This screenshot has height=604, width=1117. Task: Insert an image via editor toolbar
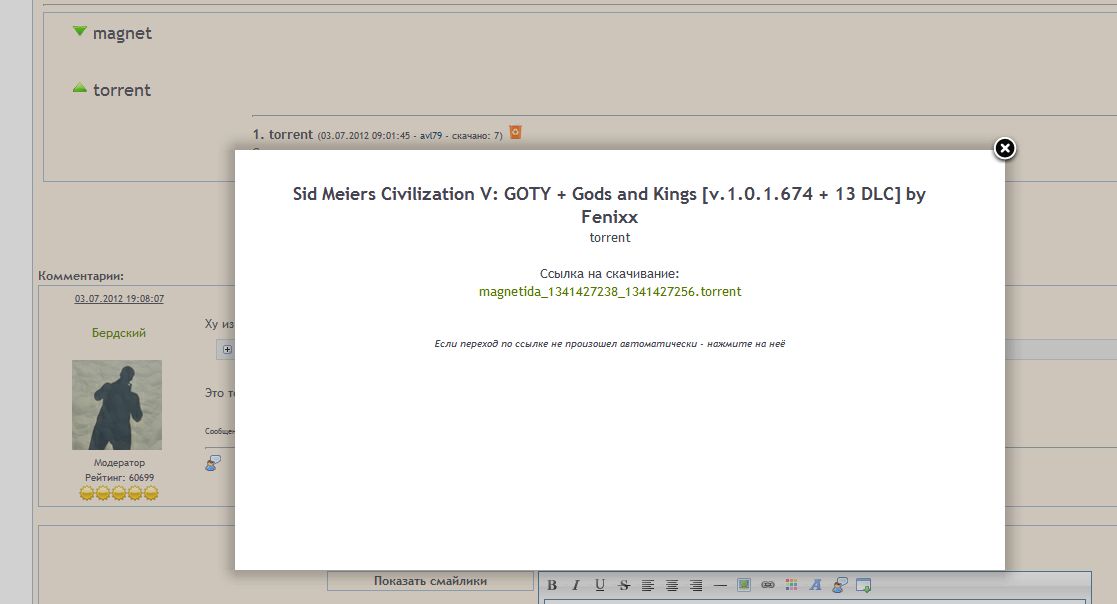coord(744,585)
